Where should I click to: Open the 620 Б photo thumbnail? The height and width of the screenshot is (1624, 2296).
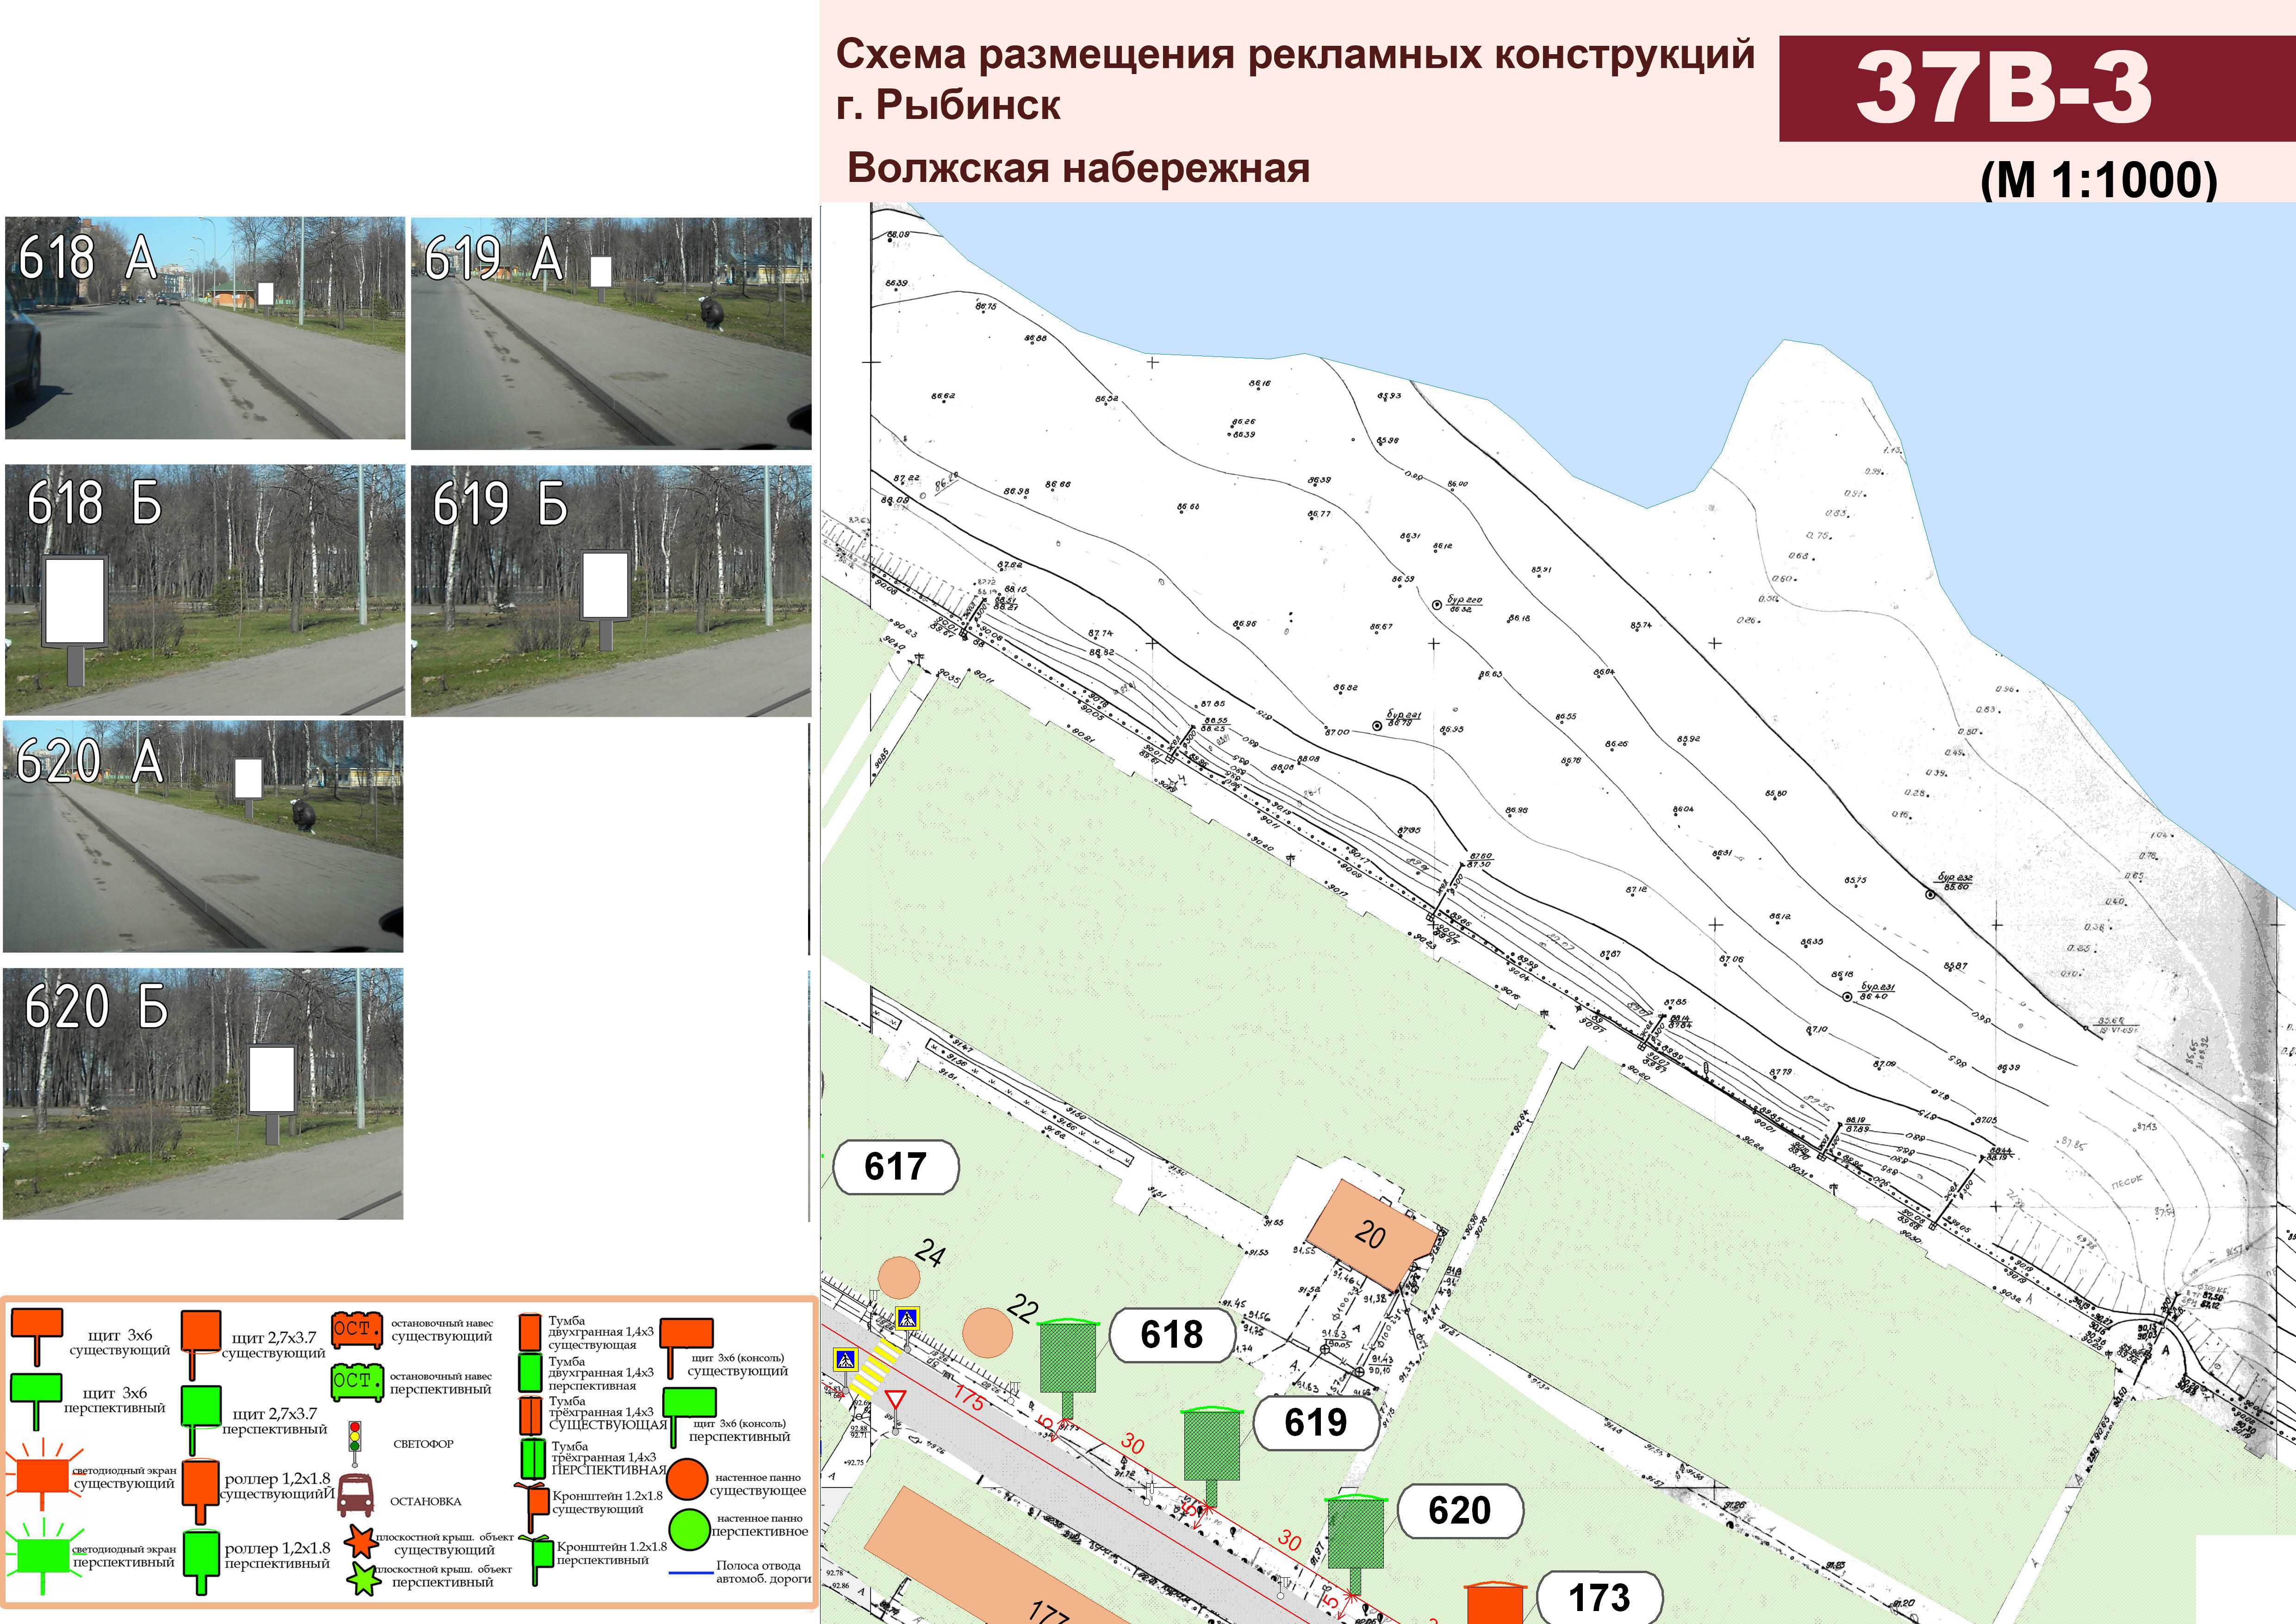click(203, 1093)
